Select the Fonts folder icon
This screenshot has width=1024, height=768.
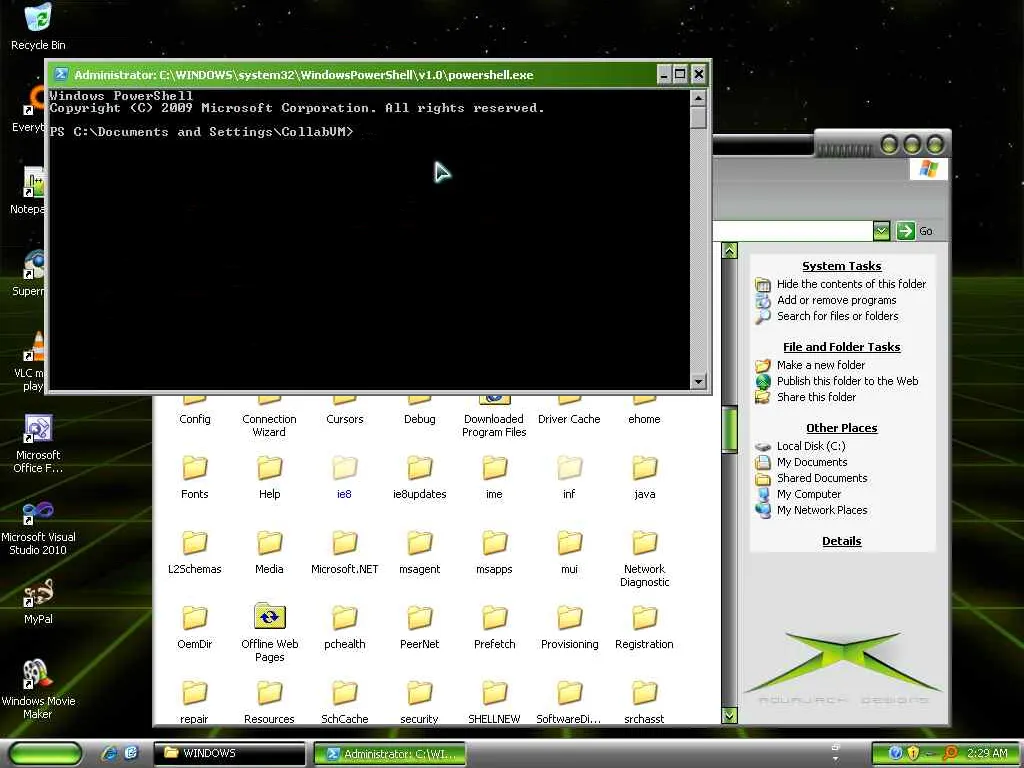pyautogui.click(x=195, y=468)
